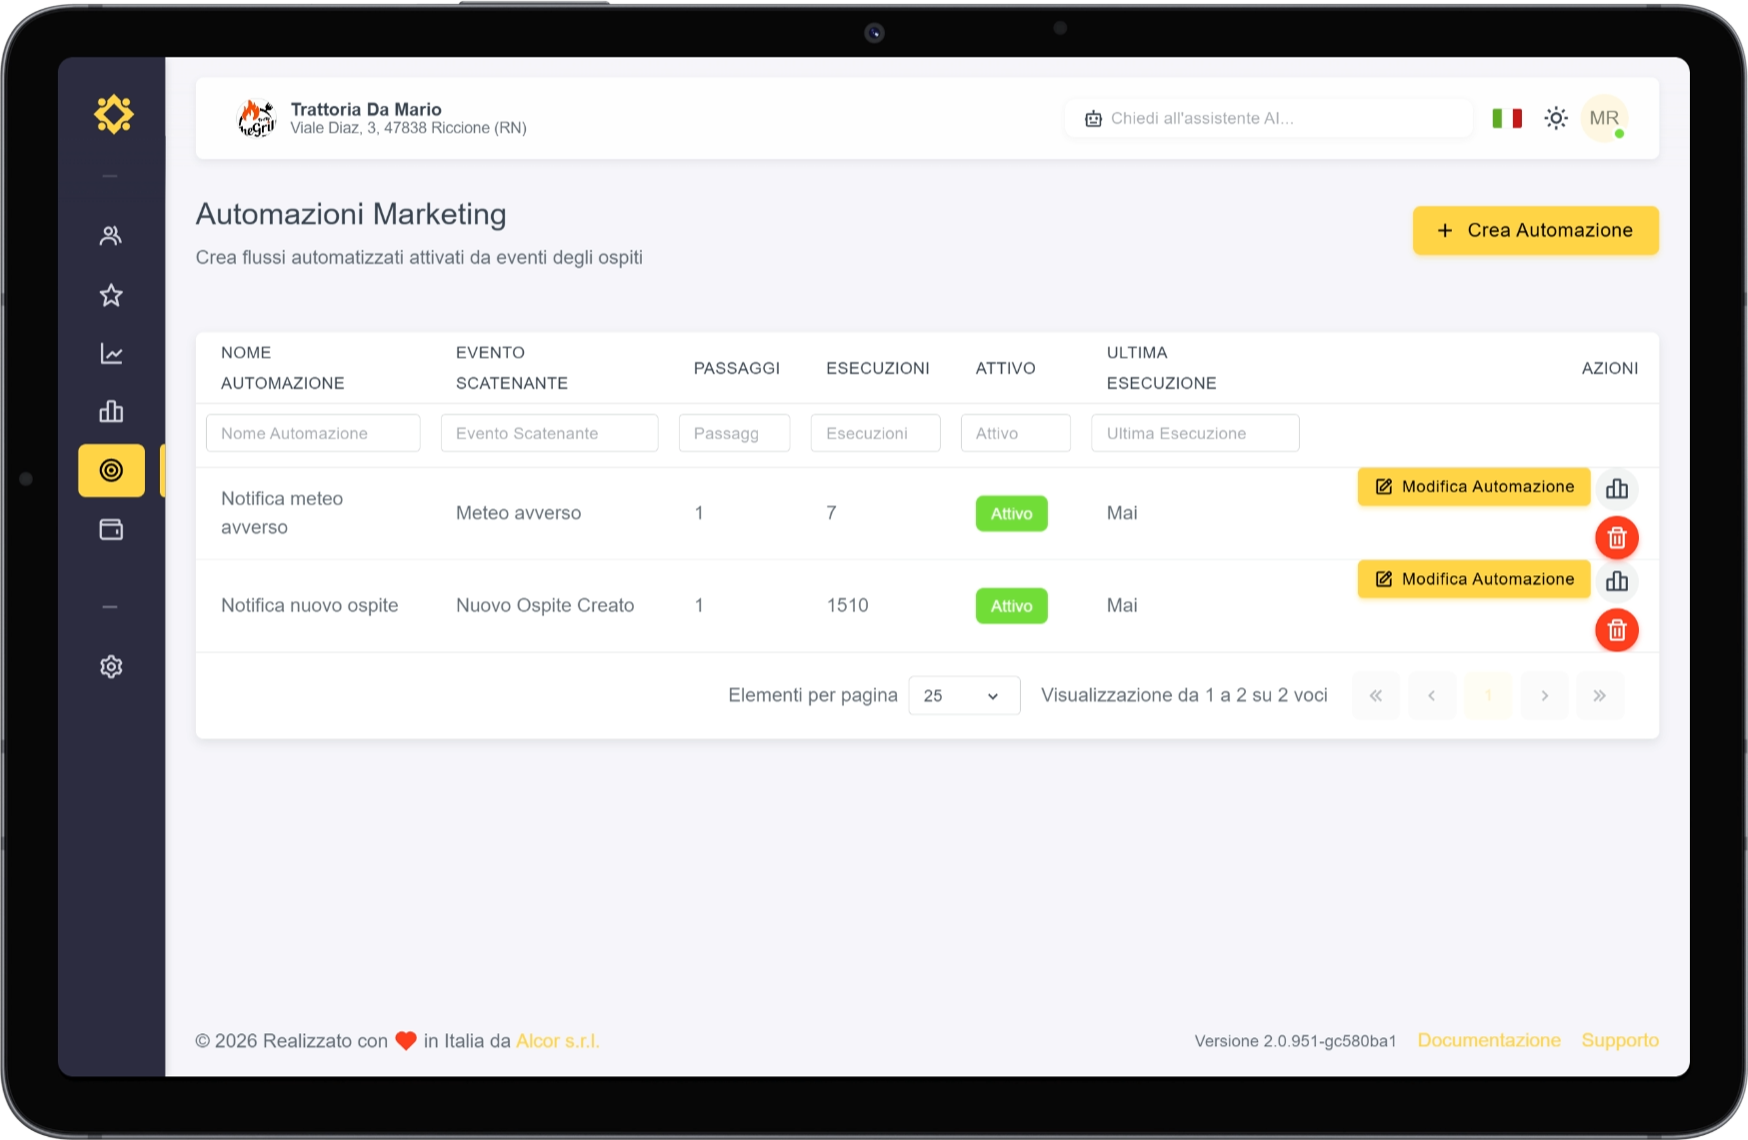Open the Documentazione link

[1489, 1040]
